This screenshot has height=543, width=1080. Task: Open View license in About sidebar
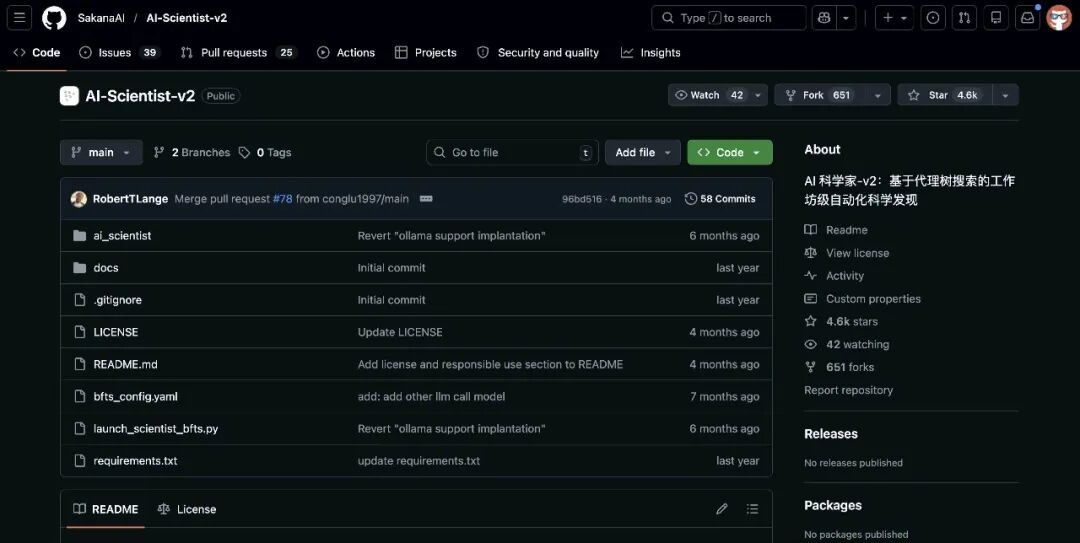847,253
